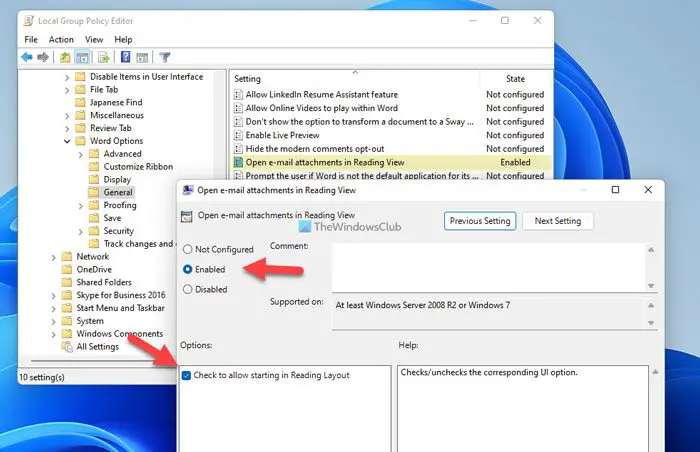Expand the Advanced tree node
Image resolution: width=700 pixels, height=452 pixels.
(81, 155)
